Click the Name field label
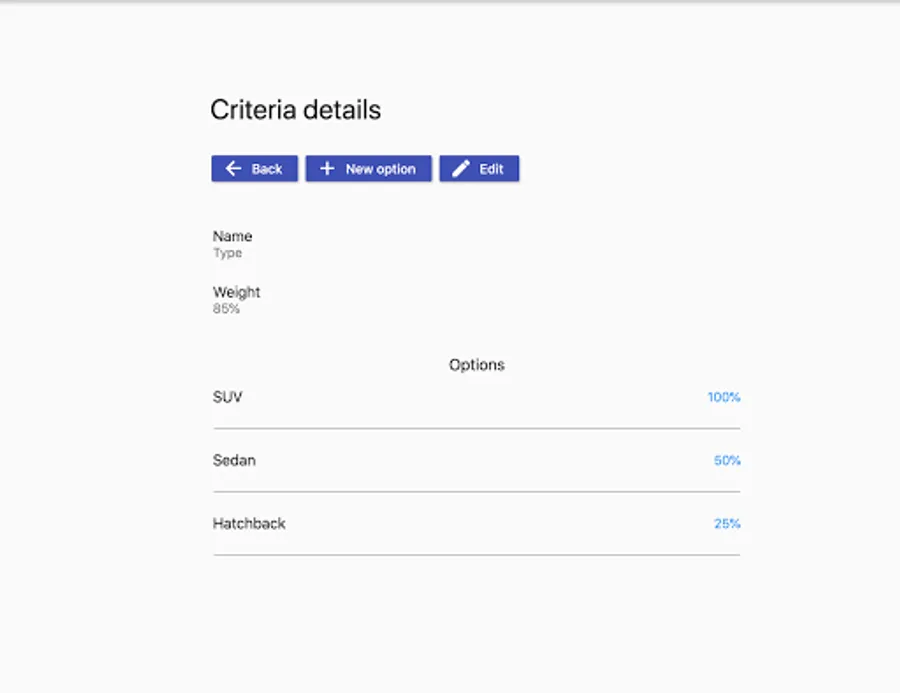Image resolution: width=900 pixels, height=693 pixels. click(232, 236)
